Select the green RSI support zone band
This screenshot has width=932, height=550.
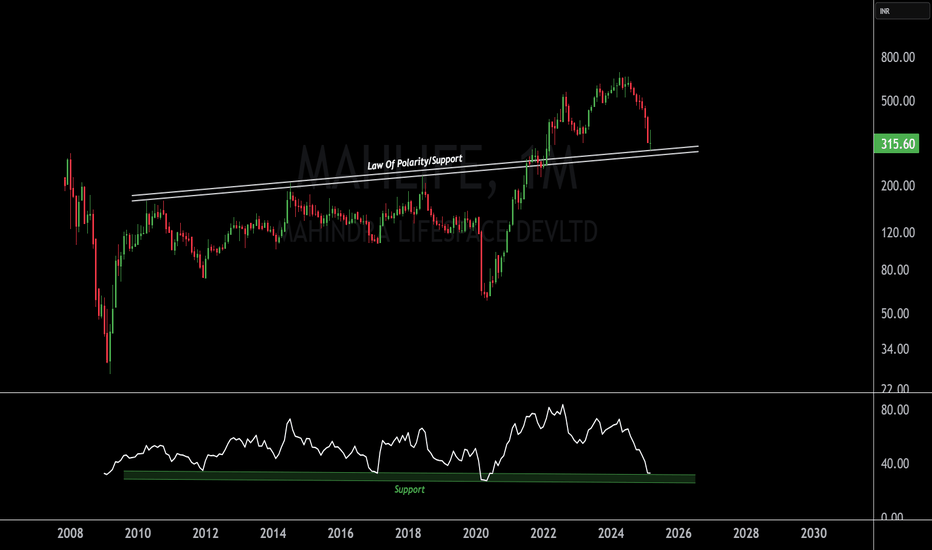coord(410,477)
